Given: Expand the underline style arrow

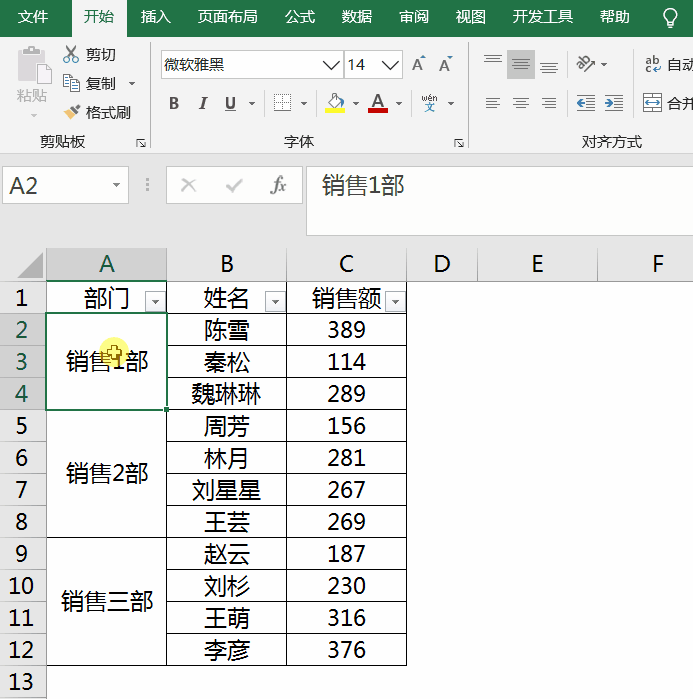Looking at the screenshot, I should tap(252, 103).
